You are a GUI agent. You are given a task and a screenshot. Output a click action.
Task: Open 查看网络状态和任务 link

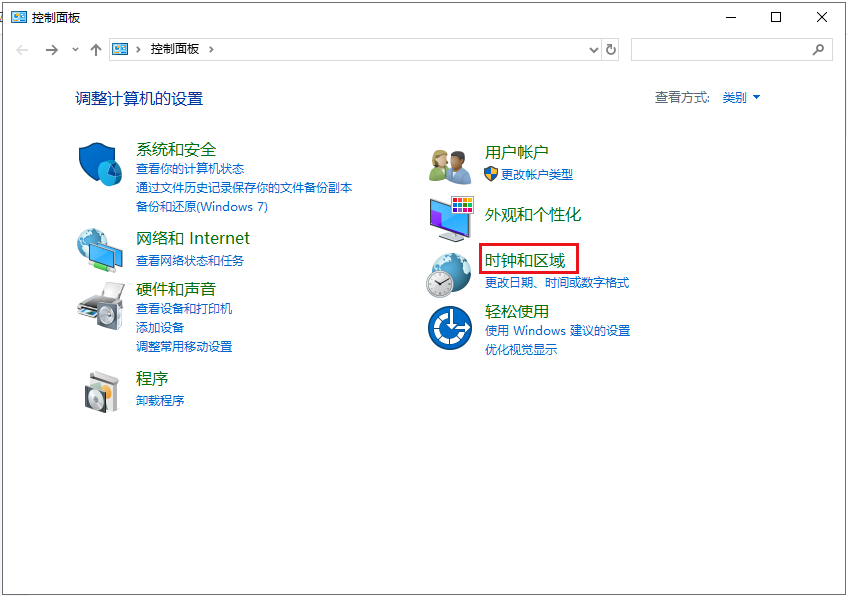pyautogui.click(x=190, y=260)
